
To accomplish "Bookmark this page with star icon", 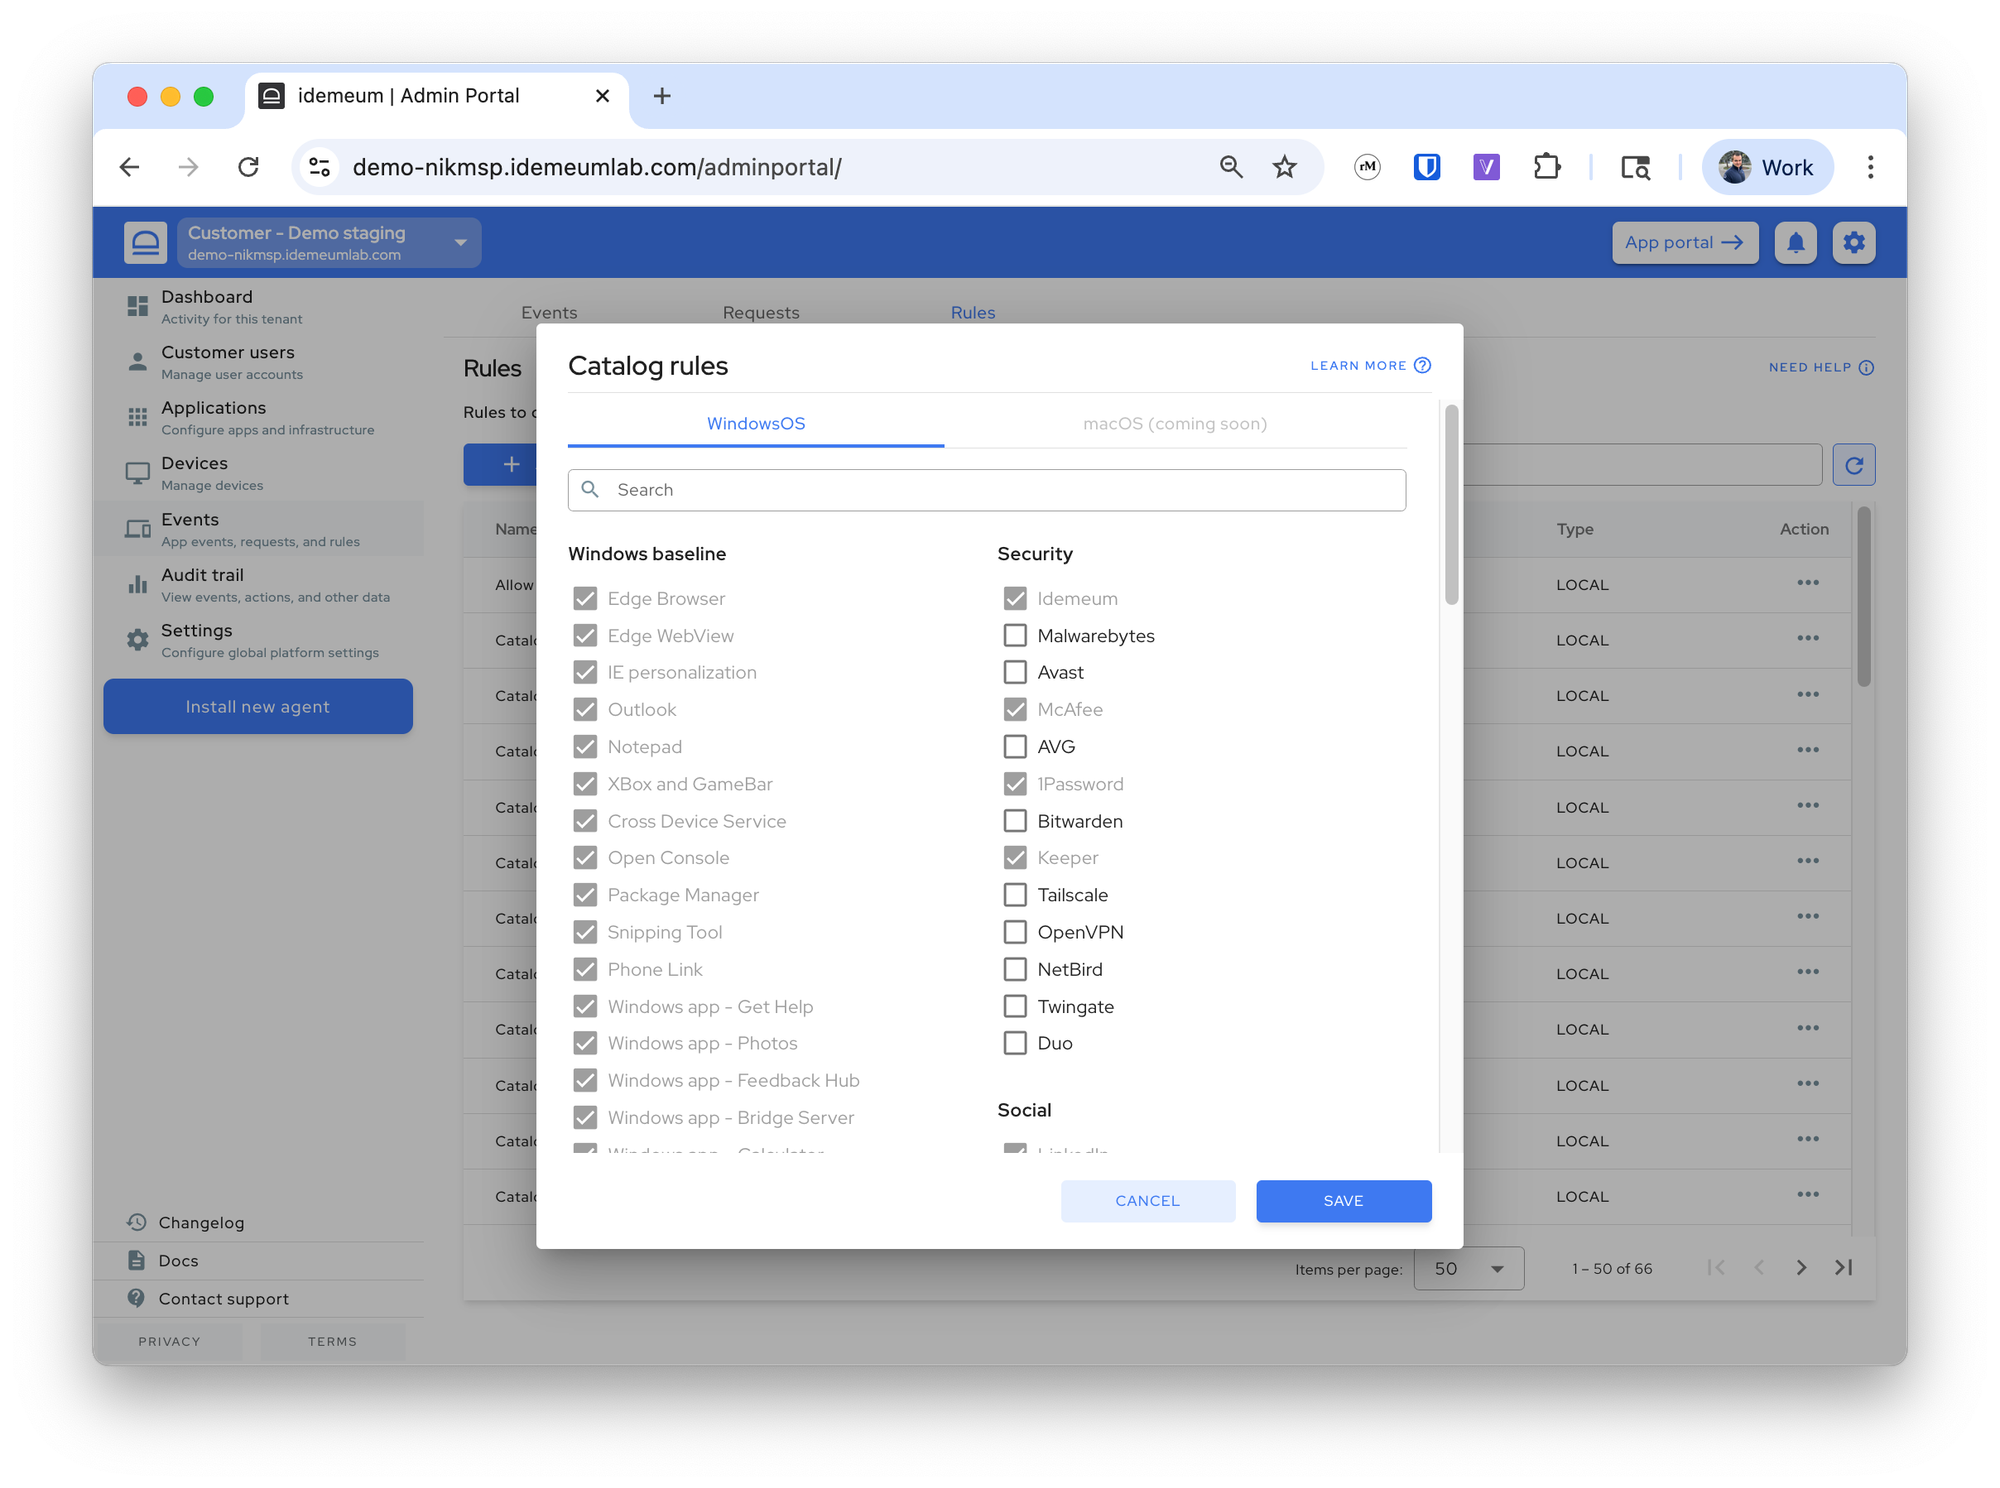I will coord(1285,167).
